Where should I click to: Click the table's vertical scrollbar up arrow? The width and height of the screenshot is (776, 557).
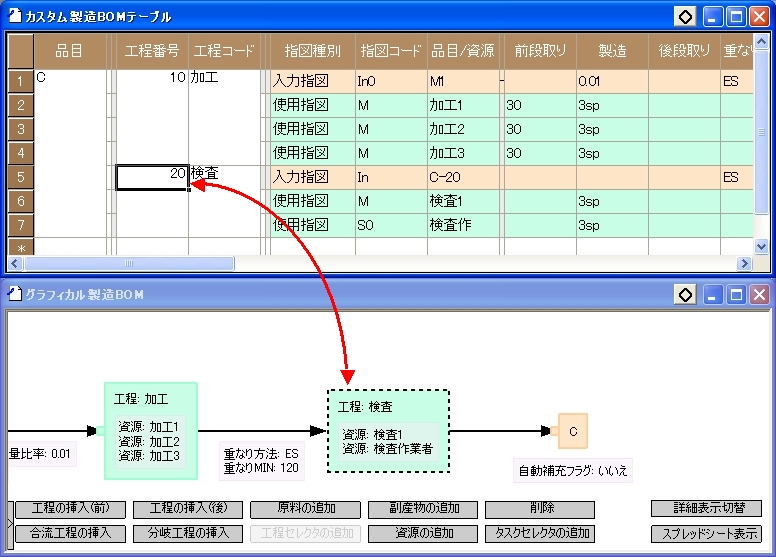coord(761,42)
